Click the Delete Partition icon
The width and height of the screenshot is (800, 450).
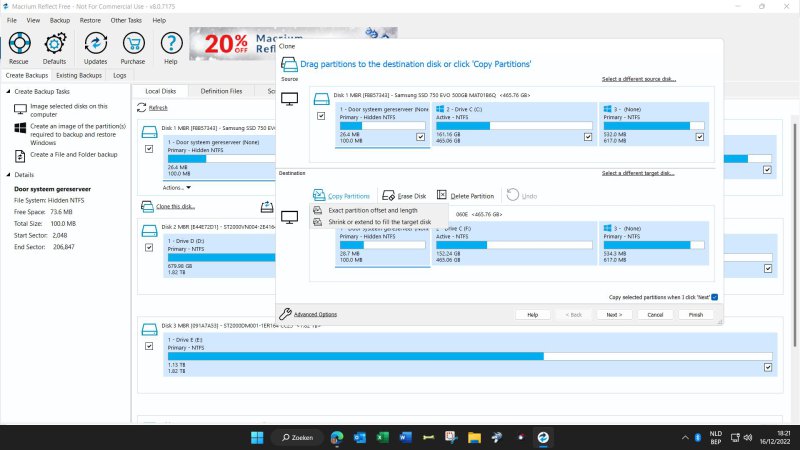[x=442, y=195]
